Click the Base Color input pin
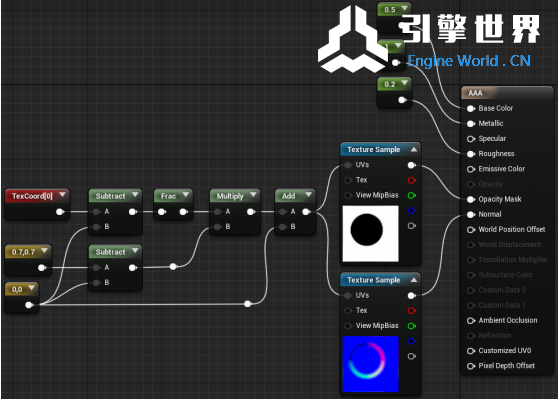This screenshot has height=399, width=558. [x=471, y=109]
